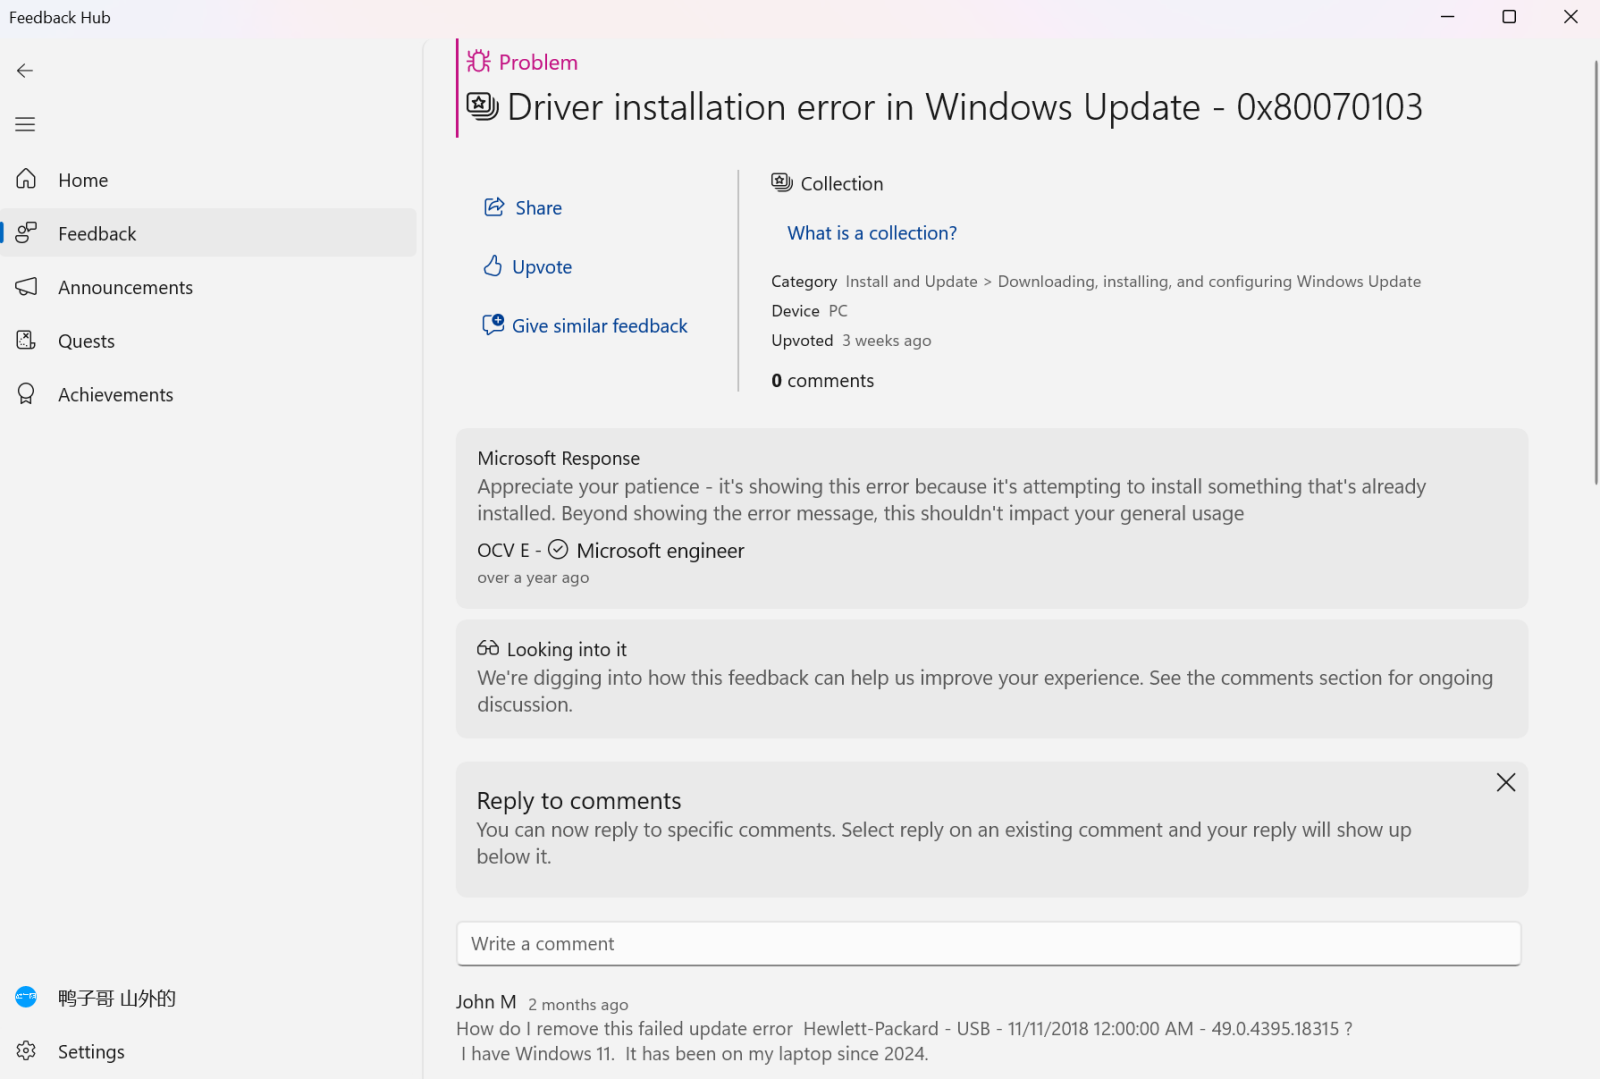
Task: Open the Announcements megaphone icon
Action: pos(27,287)
